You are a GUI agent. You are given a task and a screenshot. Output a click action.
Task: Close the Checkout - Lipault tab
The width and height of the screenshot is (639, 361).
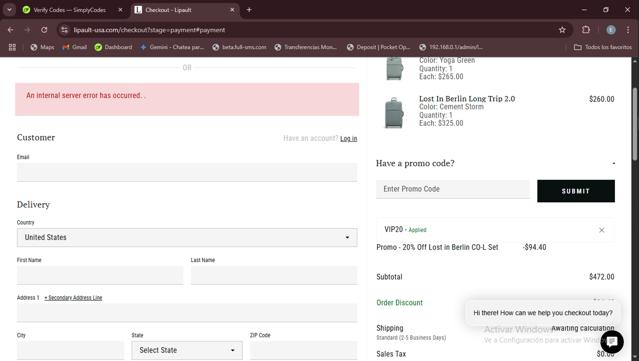pos(232,10)
